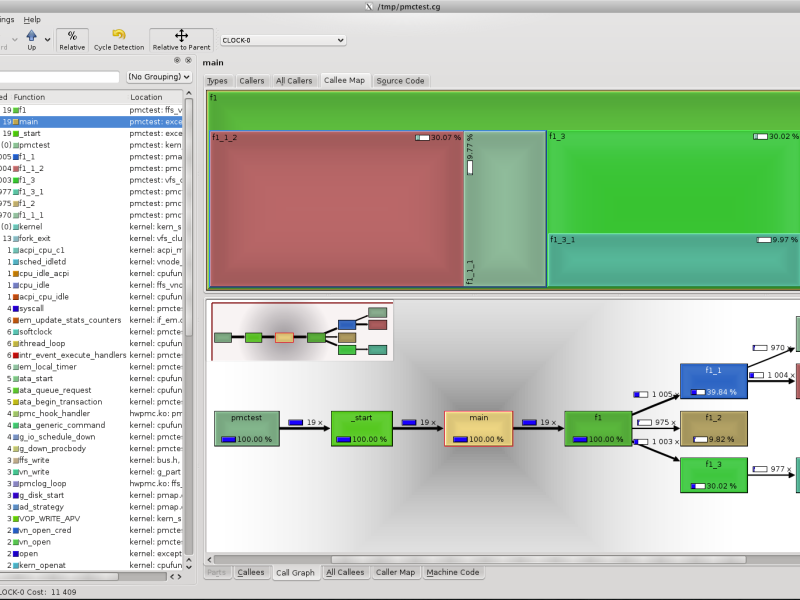This screenshot has width=800, height=600.
Task: Click the Up arrow toolbar icon
Action: coord(32,36)
